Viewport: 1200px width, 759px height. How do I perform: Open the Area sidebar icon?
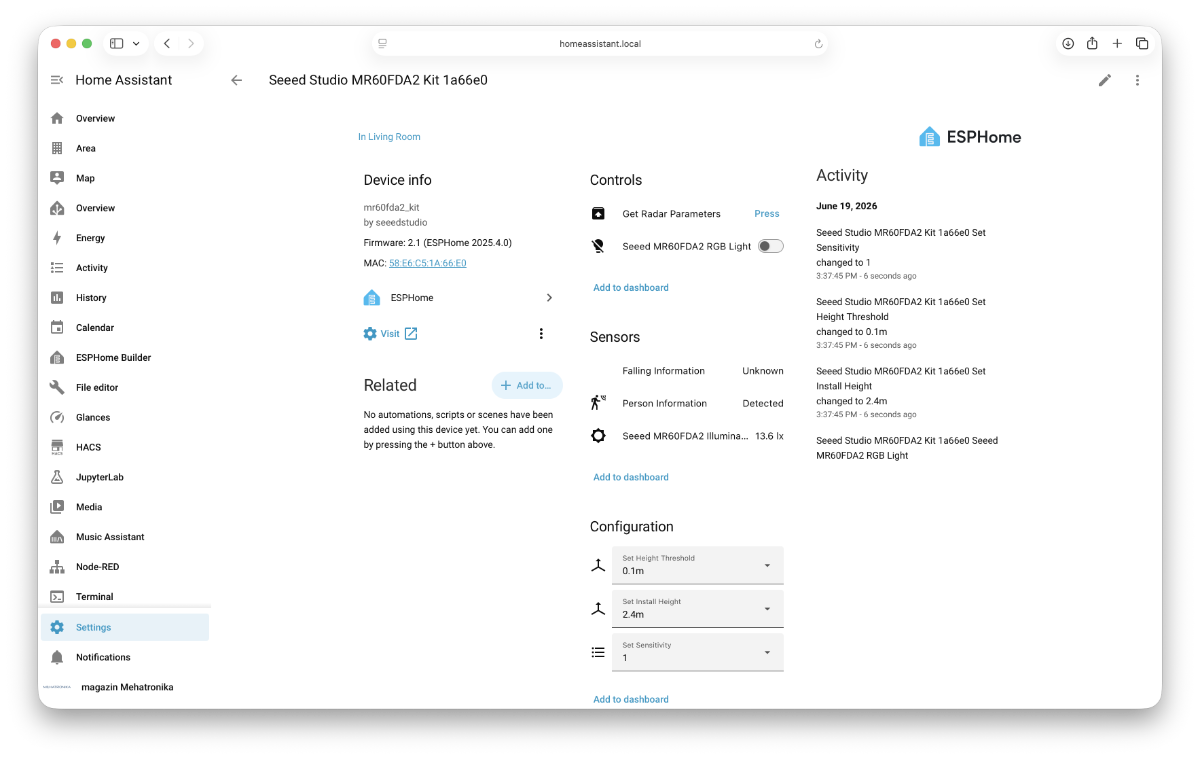click(57, 148)
